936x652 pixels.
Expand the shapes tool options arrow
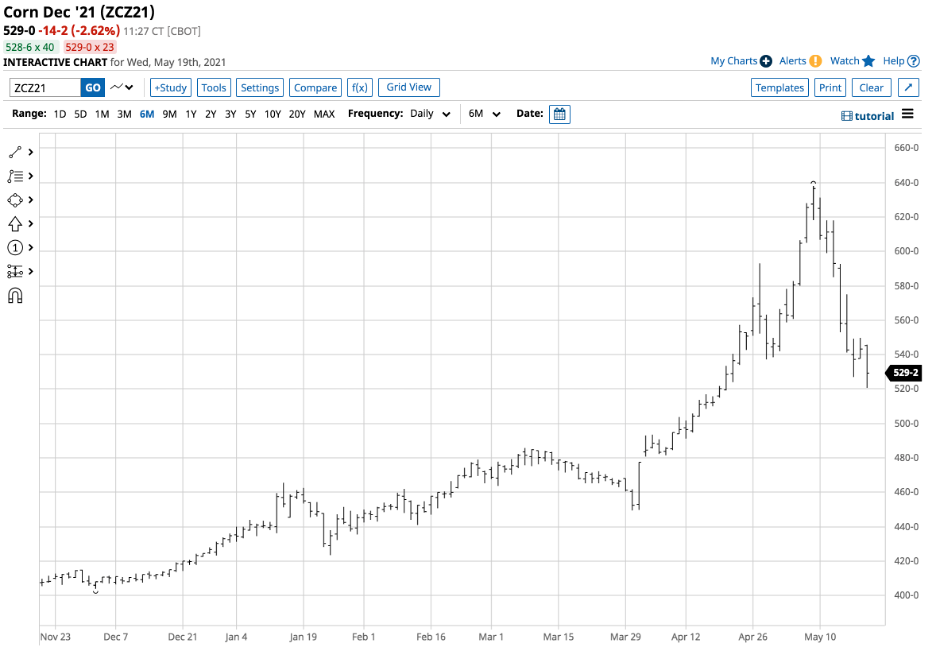click(30, 200)
